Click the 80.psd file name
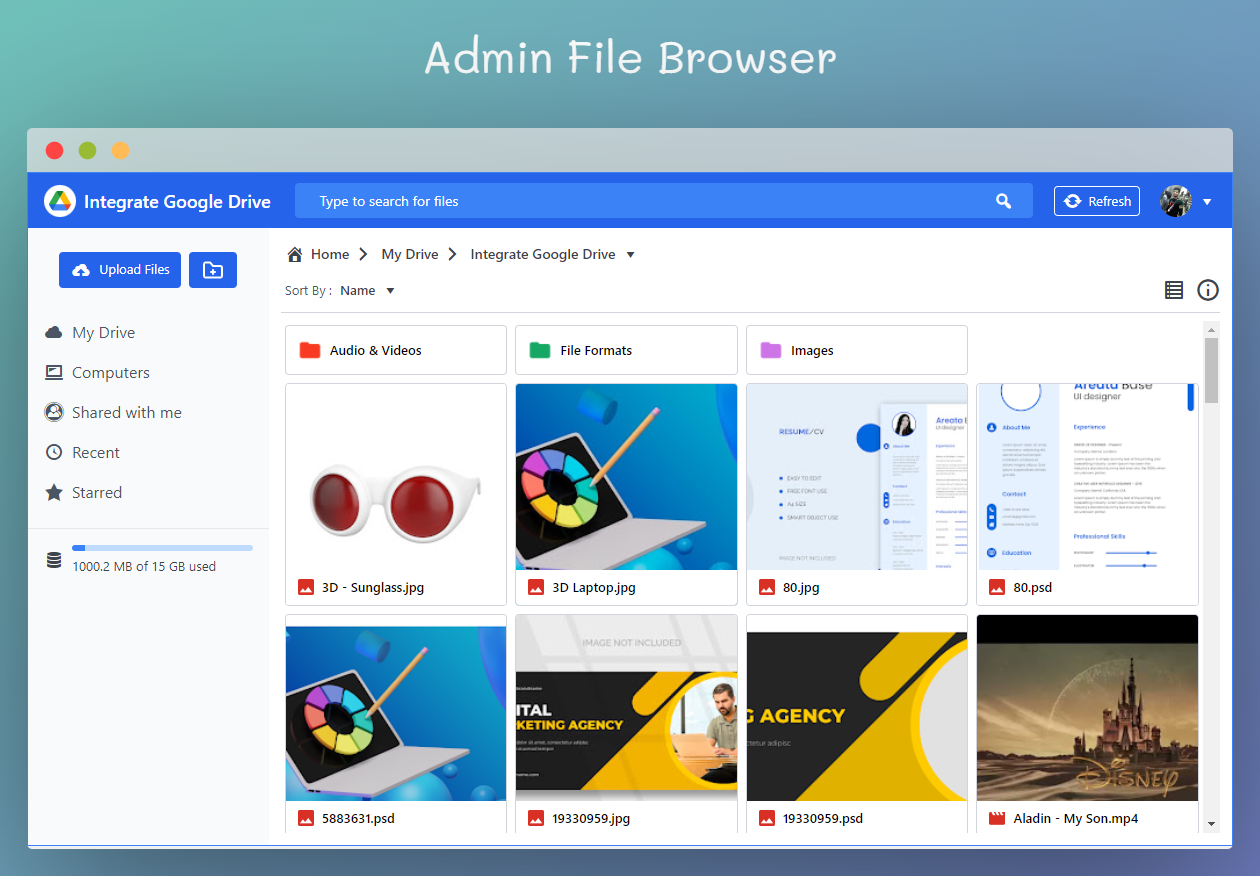This screenshot has height=876, width=1260. coord(1032,588)
